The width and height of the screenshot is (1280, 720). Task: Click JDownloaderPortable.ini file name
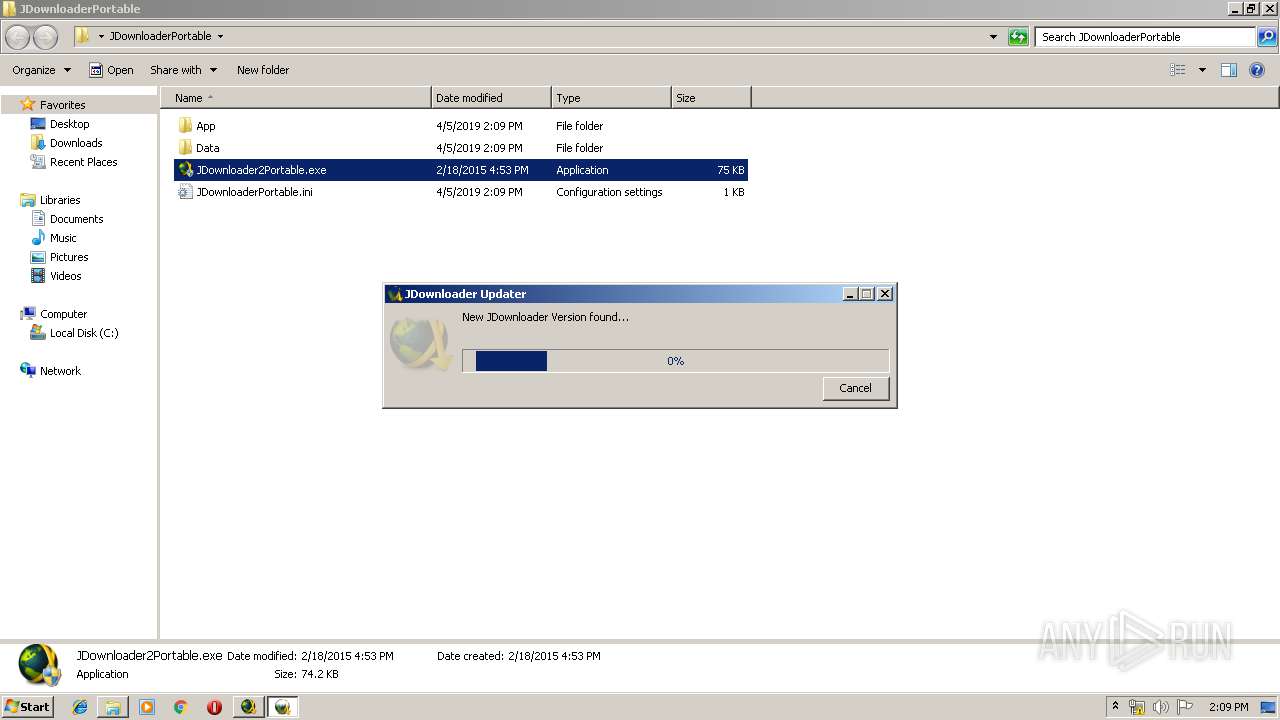[x=254, y=192]
